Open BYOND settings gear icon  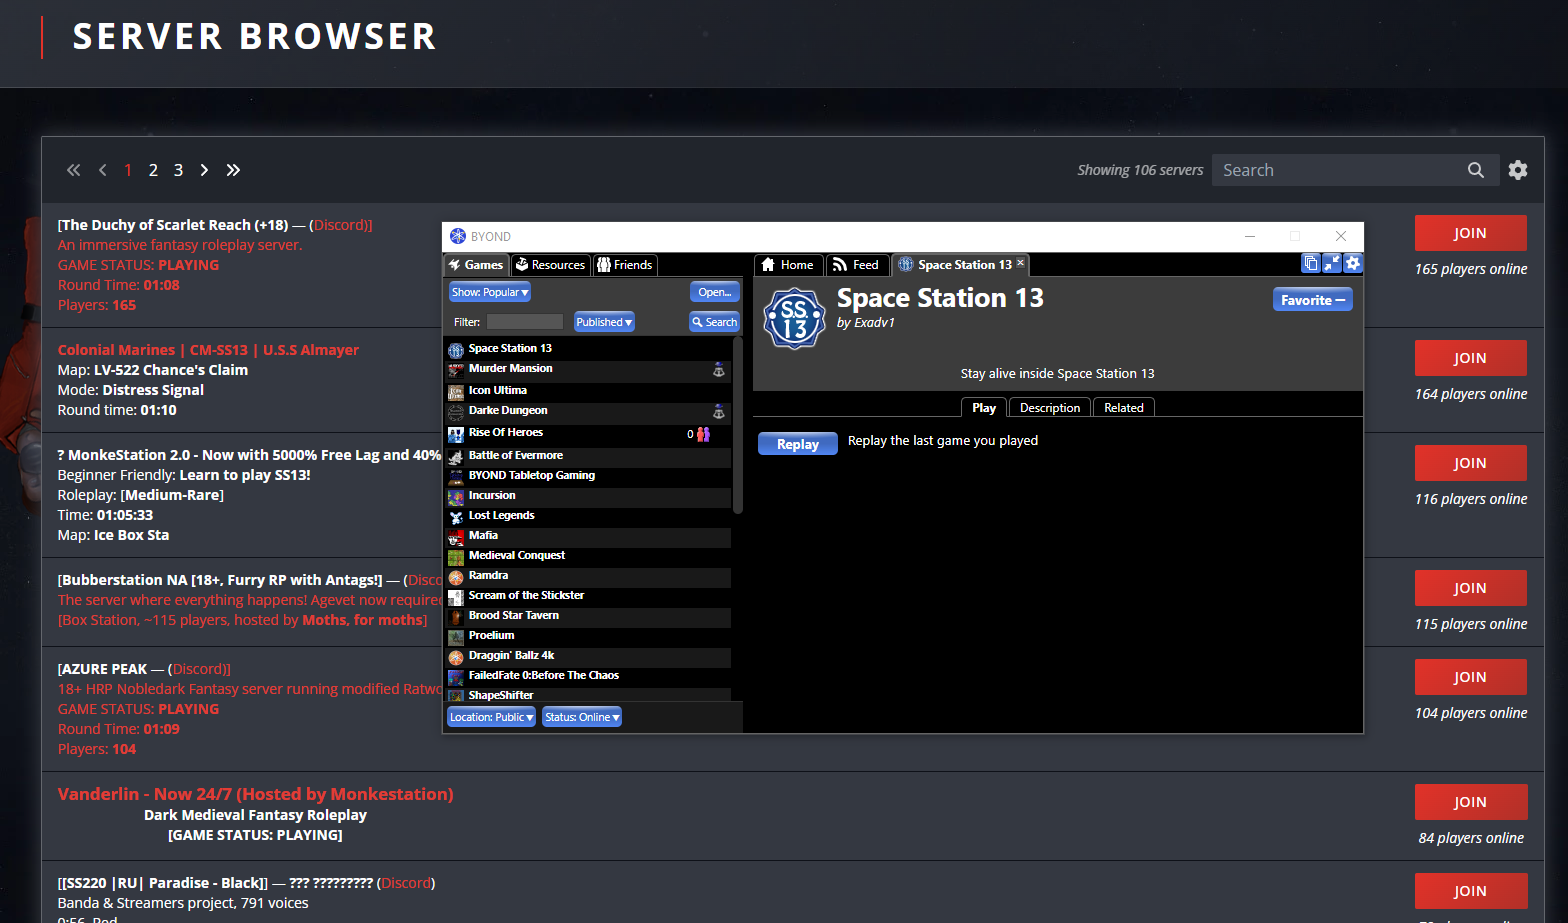[1353, 263]
